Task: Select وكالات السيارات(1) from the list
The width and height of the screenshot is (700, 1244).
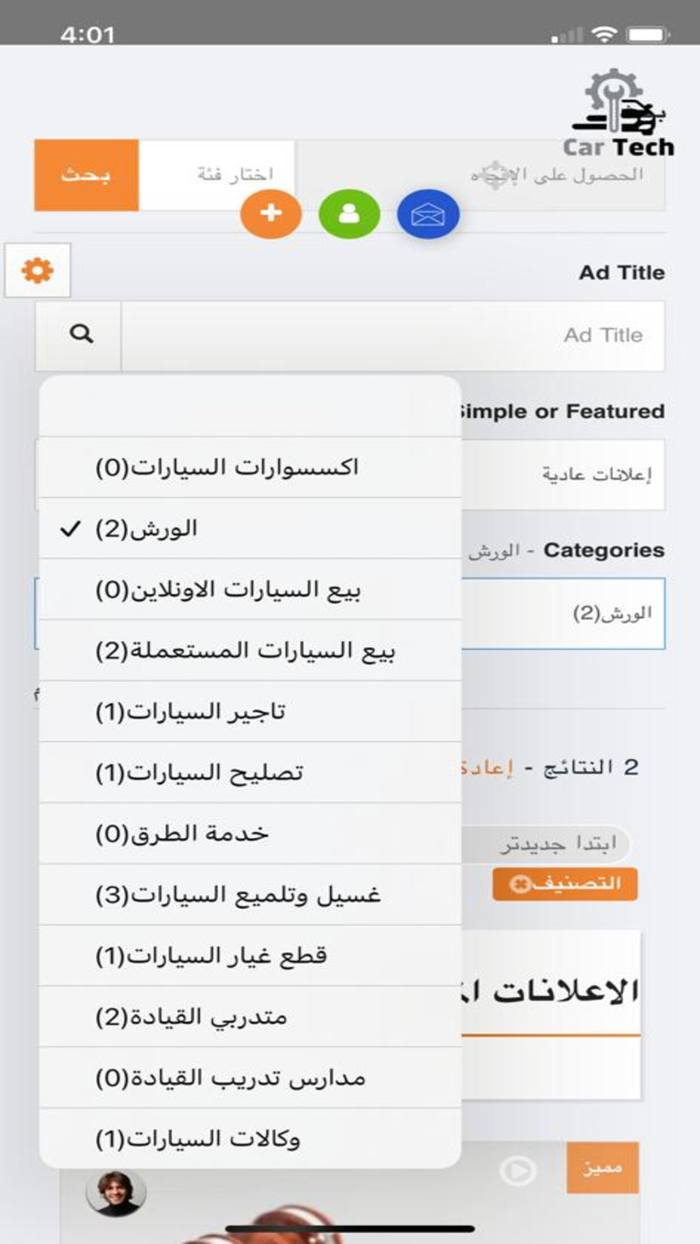Action: (250, 1138)
